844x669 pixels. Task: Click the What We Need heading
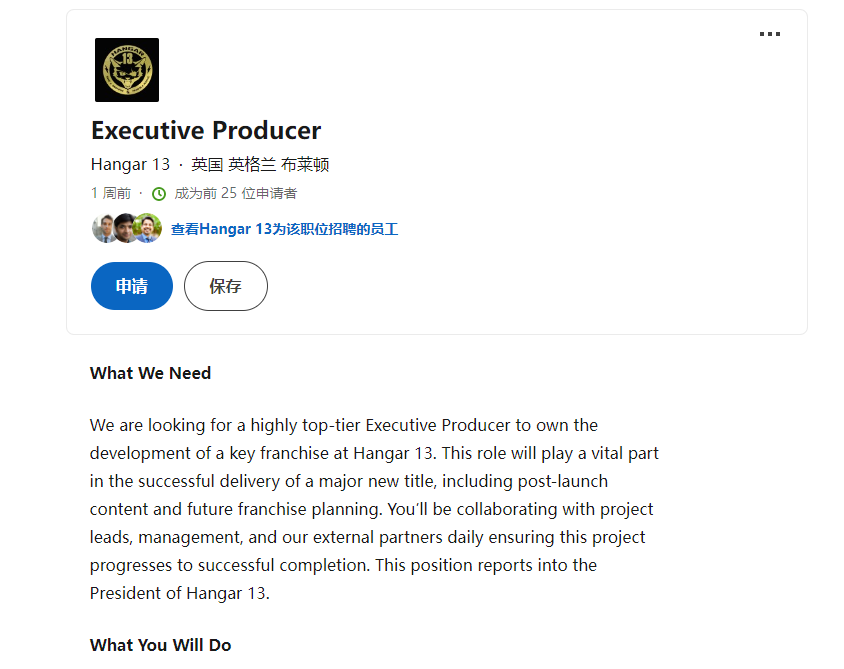150,373
